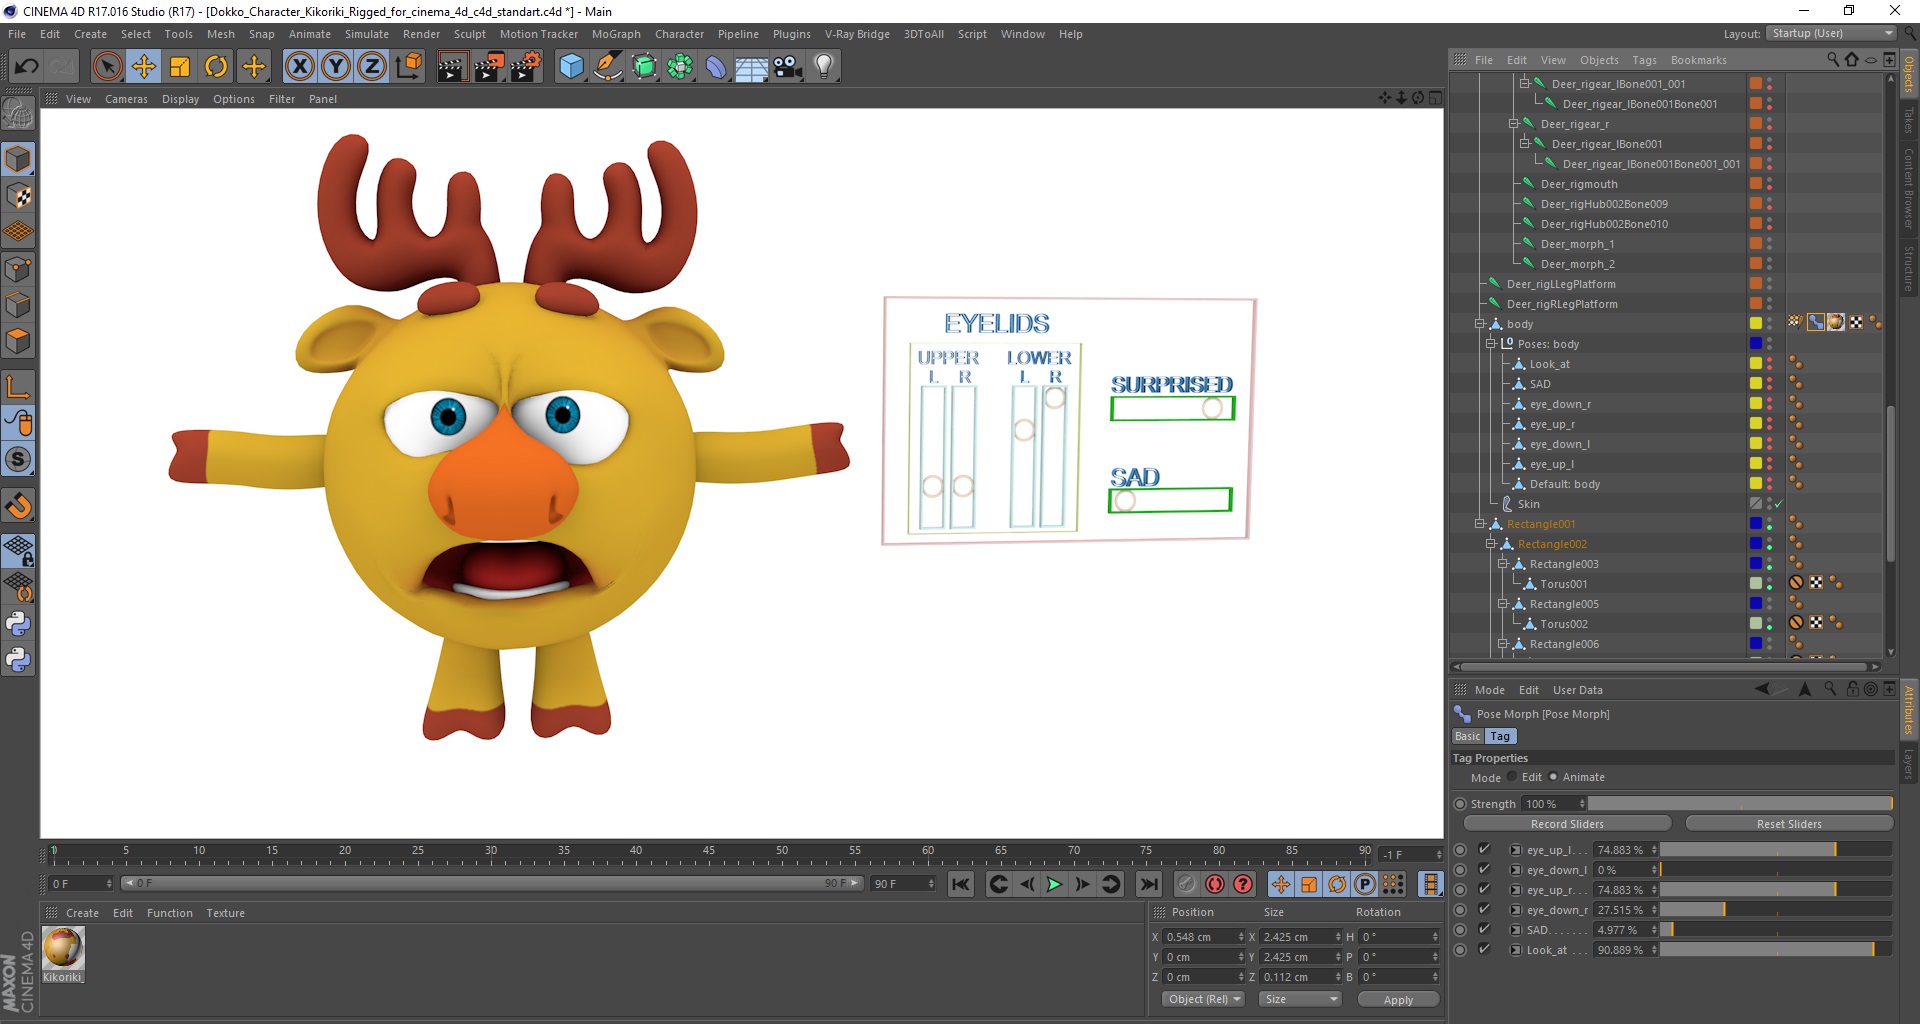Switch to Model mode in left toolbar
1920x1024 pixels.
pos(18,159)
